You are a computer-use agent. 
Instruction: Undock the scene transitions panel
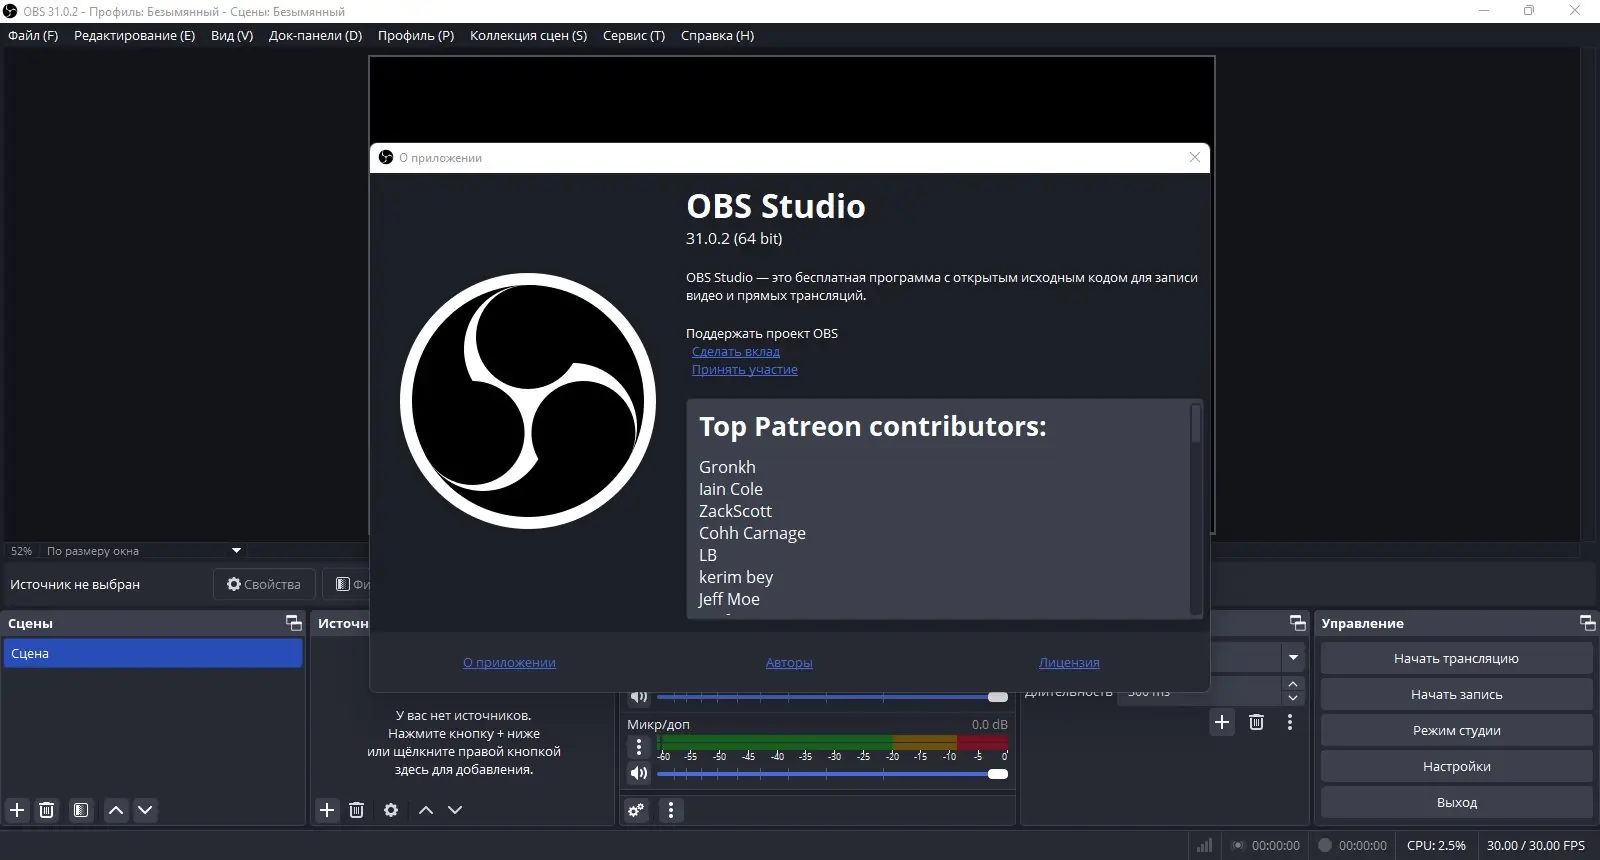click(x=1298, y=623)
